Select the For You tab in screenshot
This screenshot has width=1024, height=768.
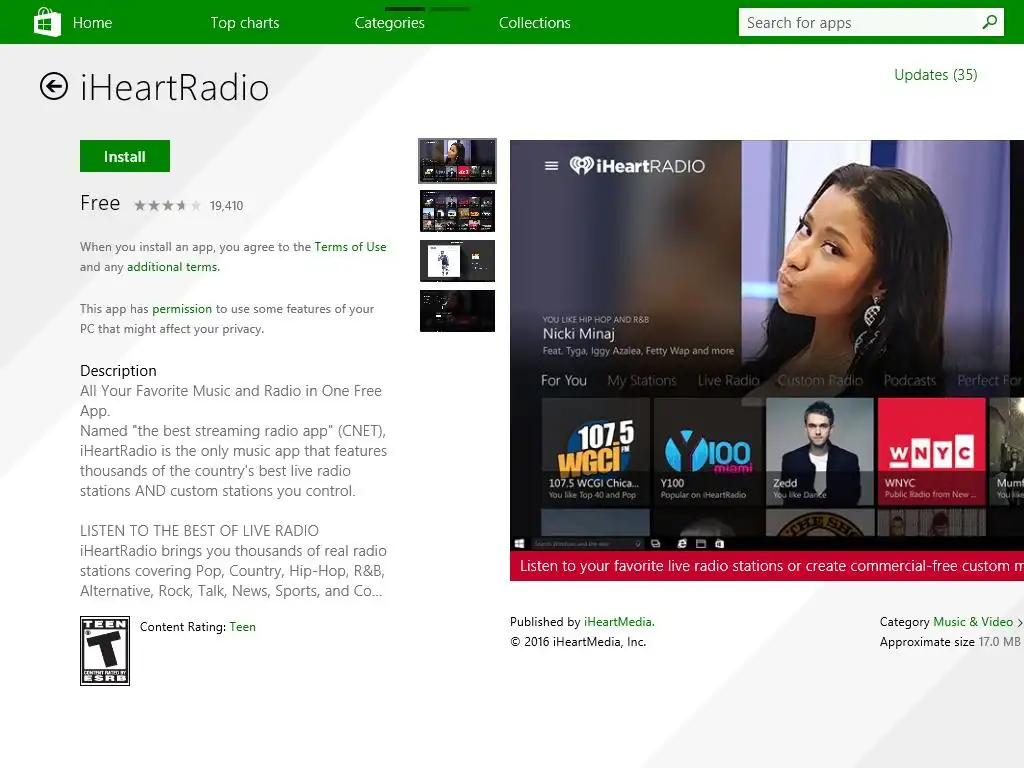click(x=564, y=380)
